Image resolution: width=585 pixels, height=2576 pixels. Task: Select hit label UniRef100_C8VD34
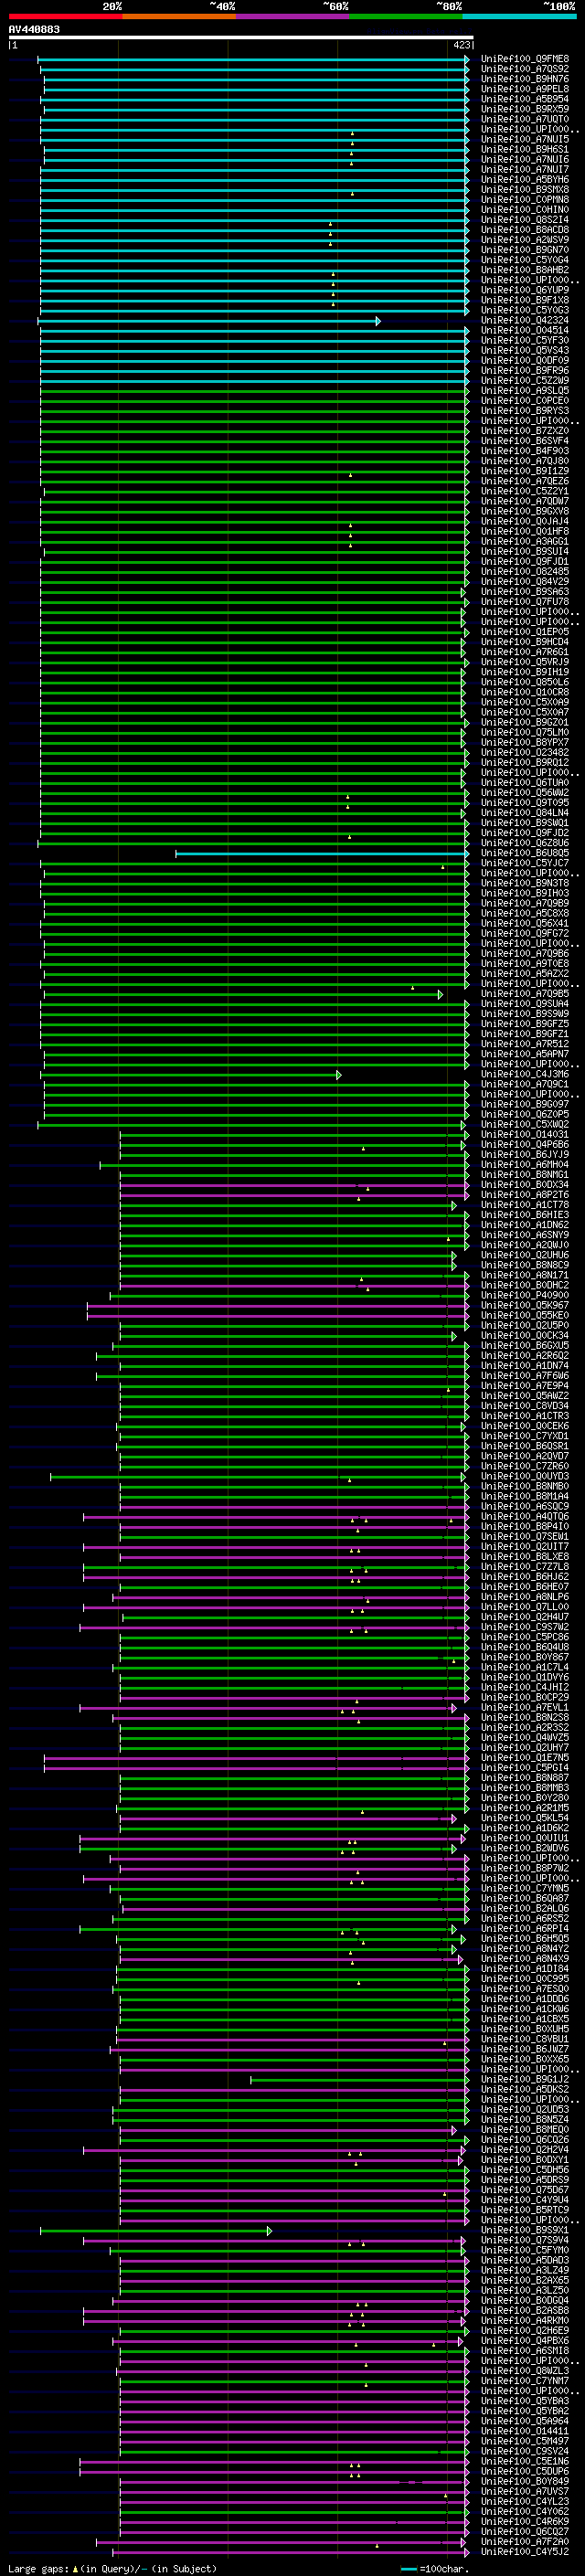(x=525, y=1406)
